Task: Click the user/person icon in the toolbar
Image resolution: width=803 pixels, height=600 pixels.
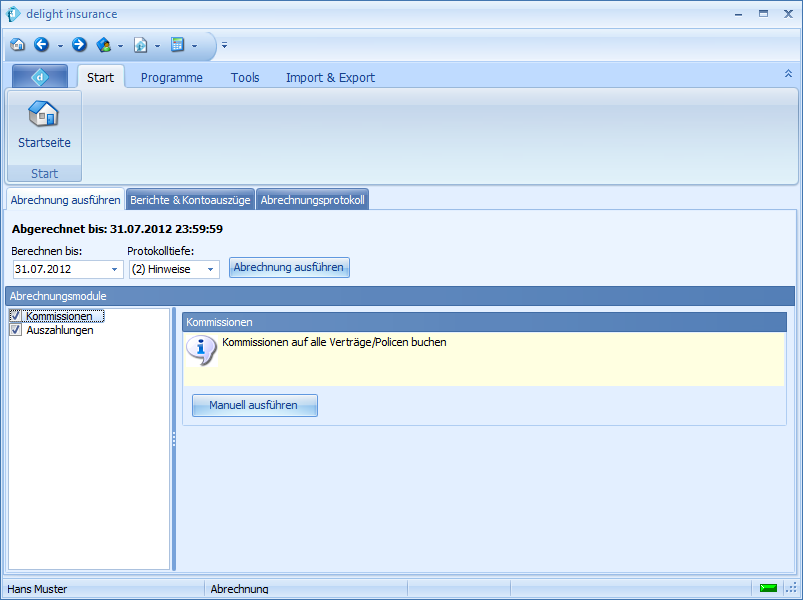Action: [x=104, y=45]
